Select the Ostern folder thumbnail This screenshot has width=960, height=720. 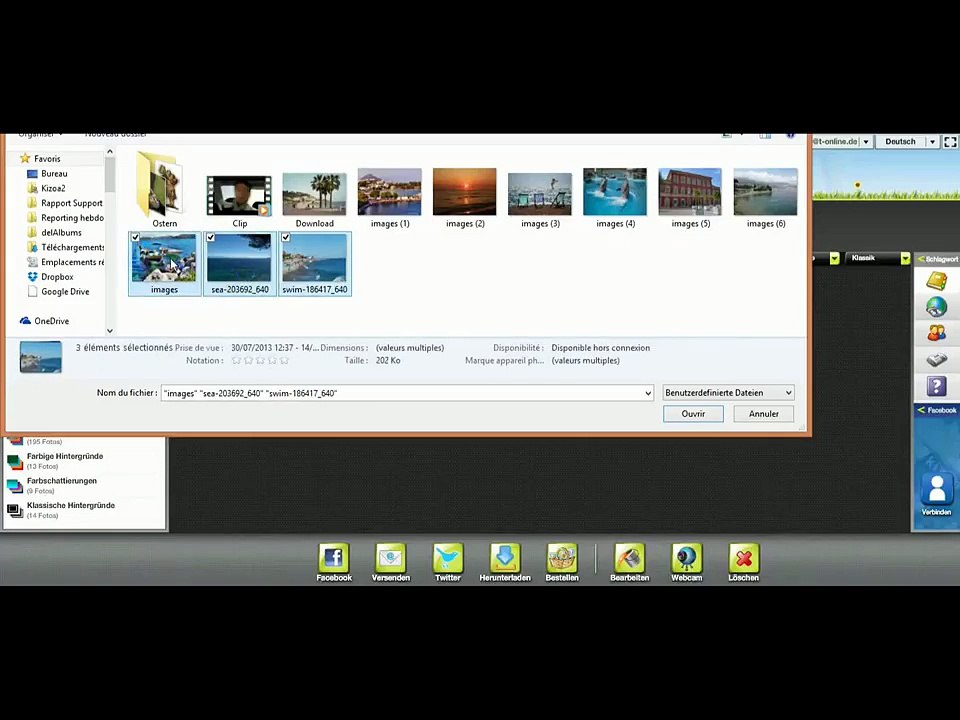pyautogui.click(x=164, y=190)
